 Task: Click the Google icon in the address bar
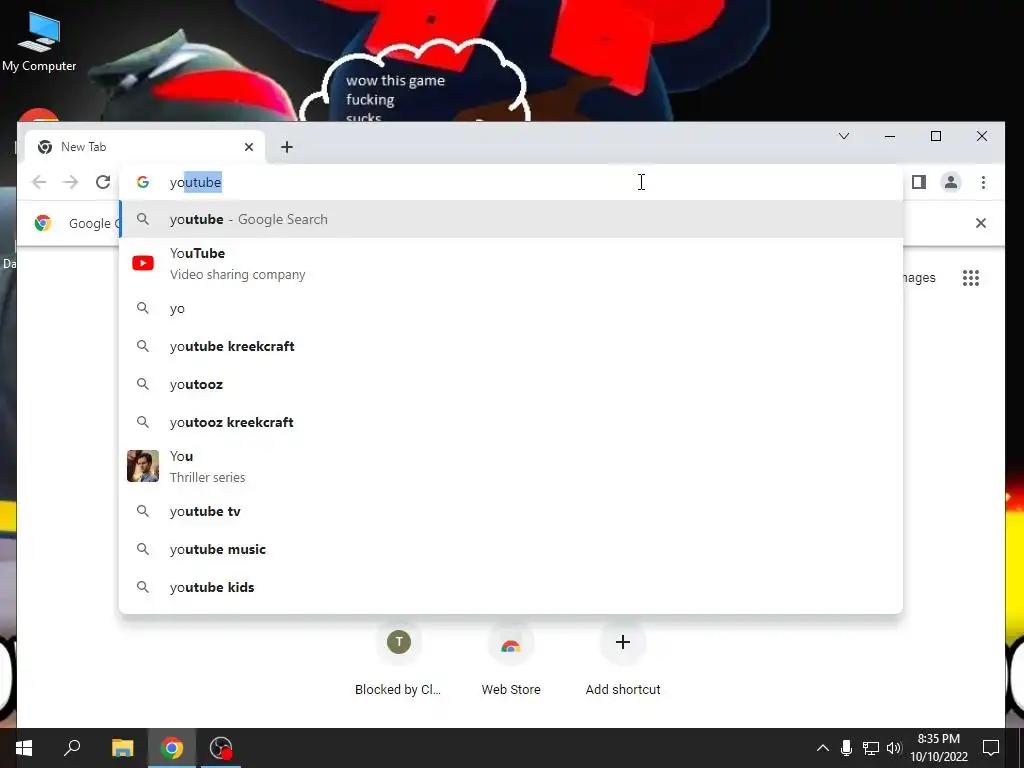(x=142, y=182)
